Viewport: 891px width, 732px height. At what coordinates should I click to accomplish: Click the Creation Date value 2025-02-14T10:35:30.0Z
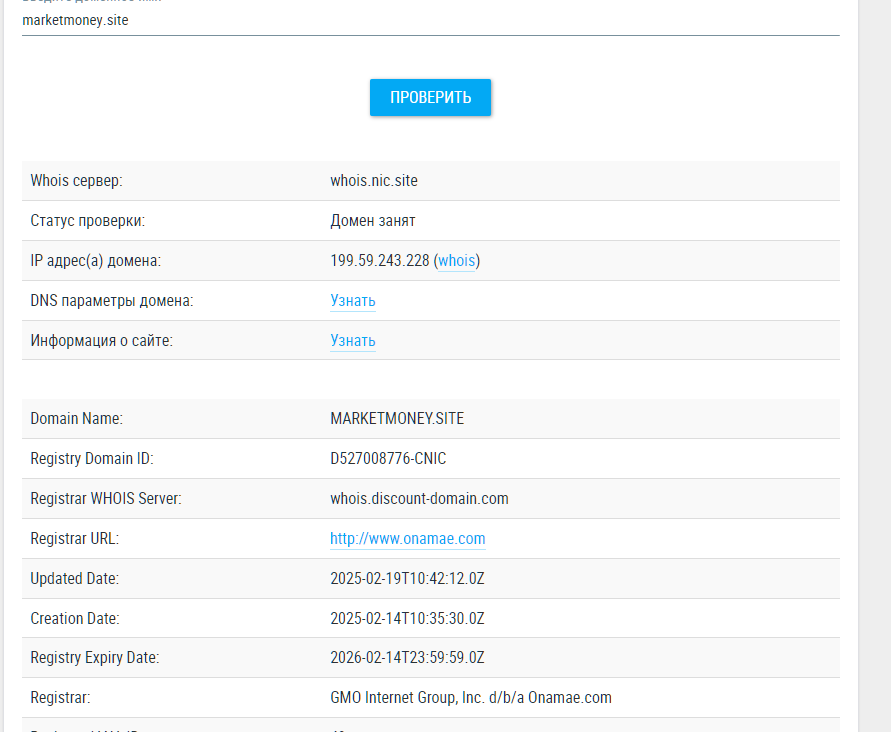407,618
